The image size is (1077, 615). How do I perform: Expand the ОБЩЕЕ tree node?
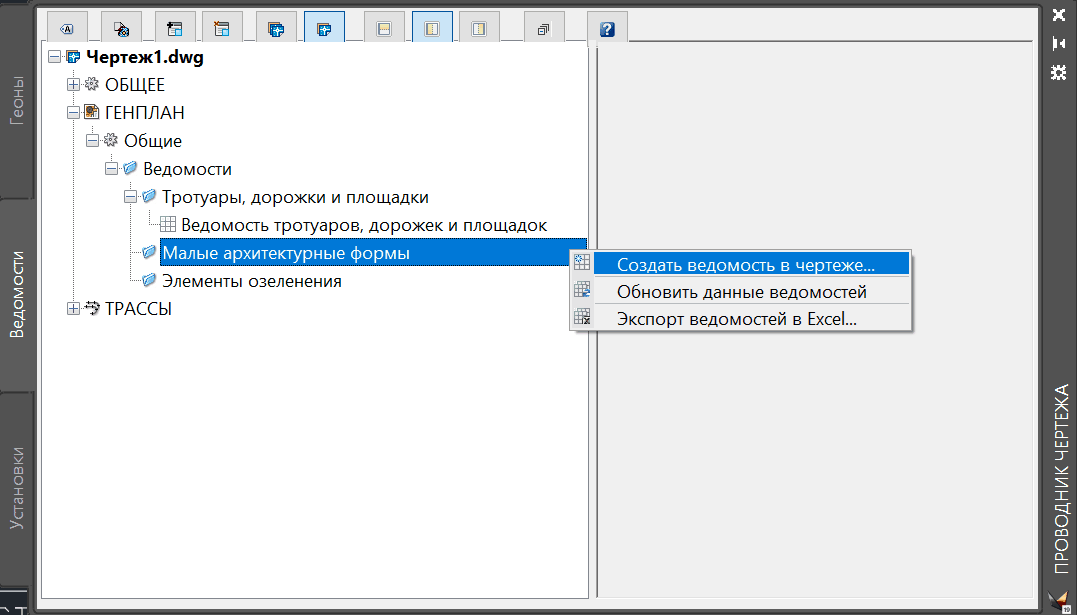[73, 85]
